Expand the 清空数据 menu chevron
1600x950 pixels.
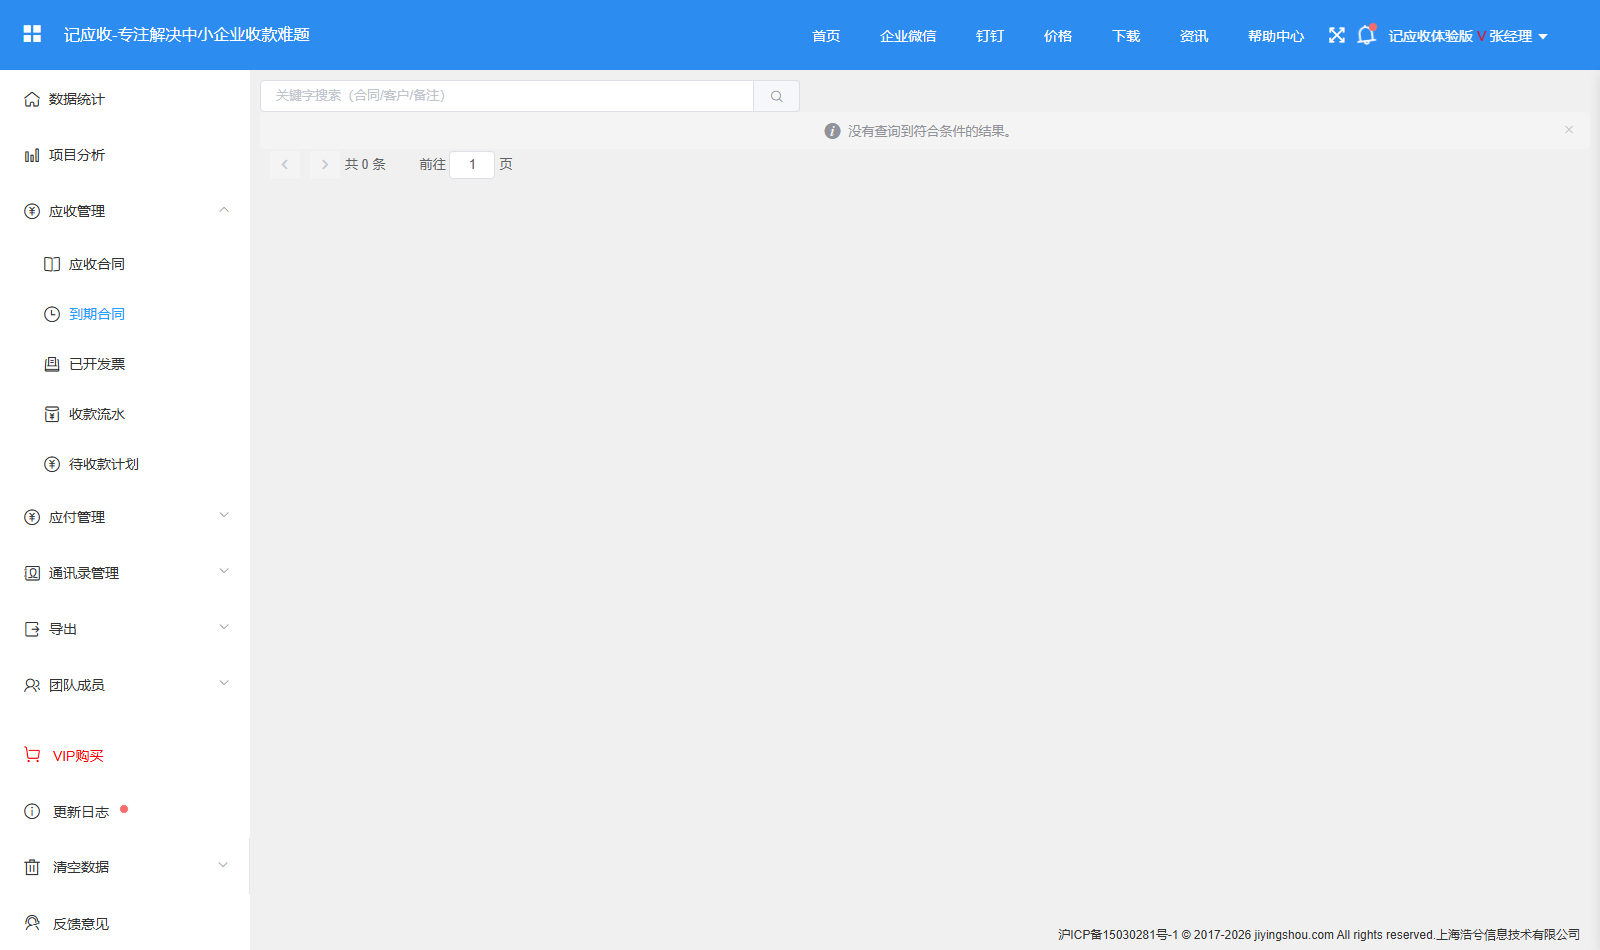(223, 866)
